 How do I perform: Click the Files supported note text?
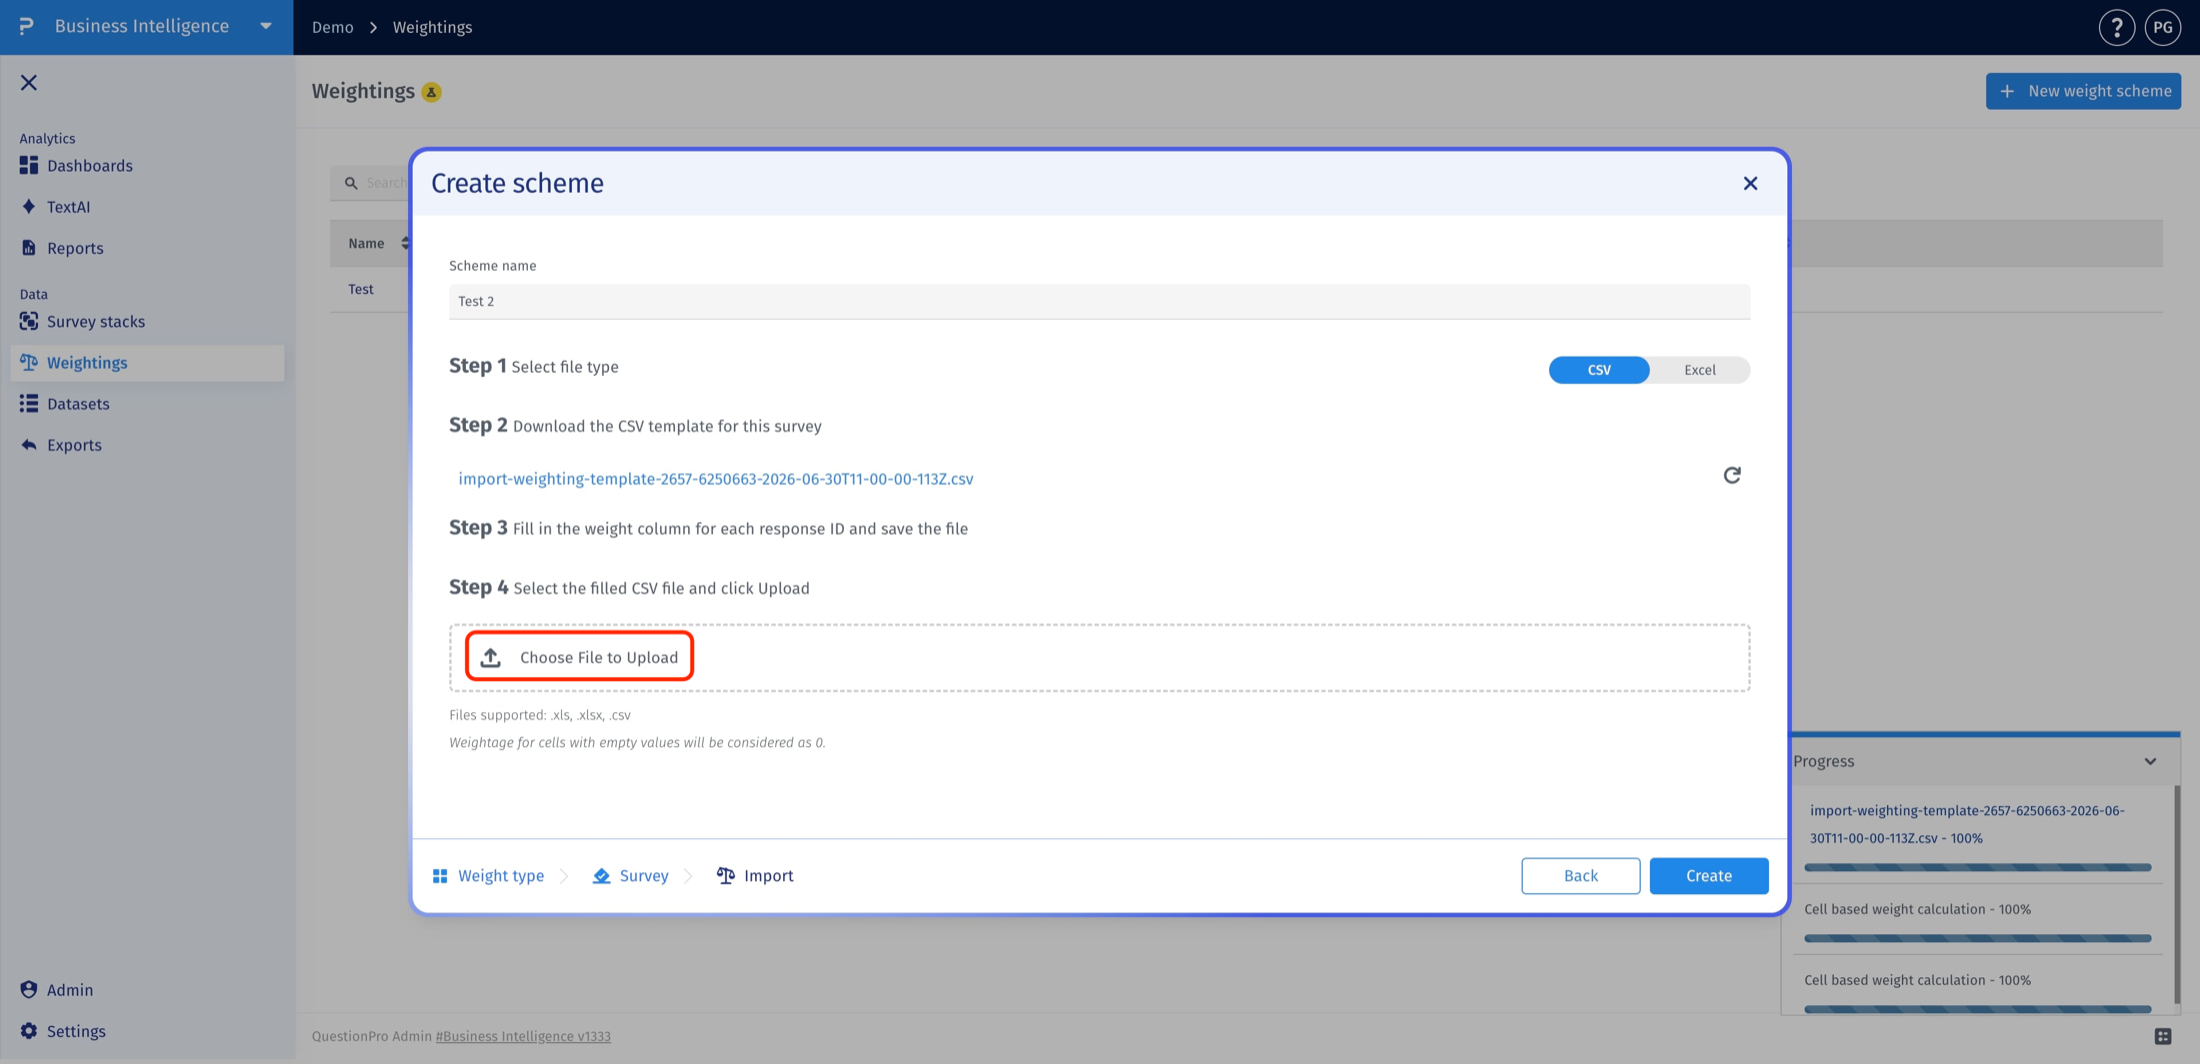540,715
